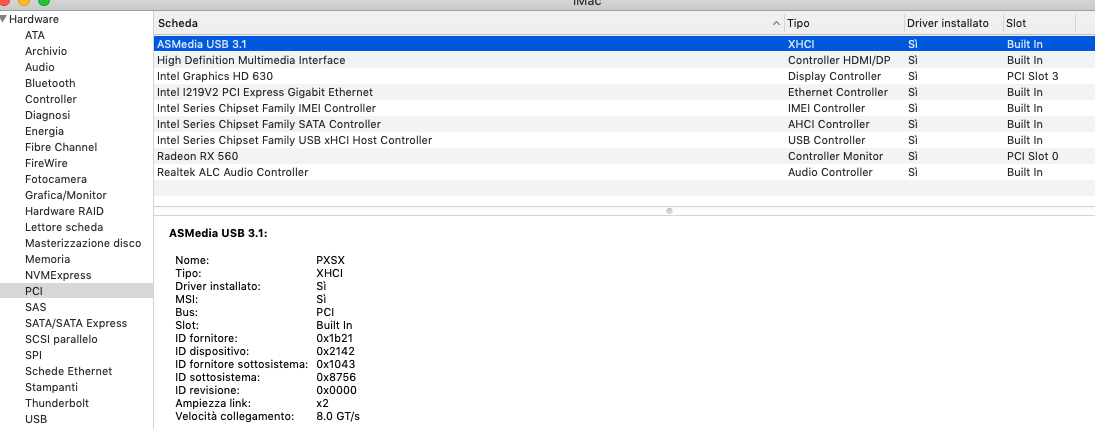This screenshot has height=429, width=1095.
Task: Select the Intel SATA Controller row
Action: pos(624,124)
